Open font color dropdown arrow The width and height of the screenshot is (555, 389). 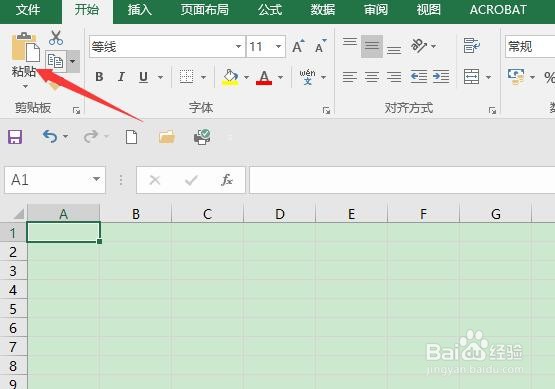coord(280,77)
